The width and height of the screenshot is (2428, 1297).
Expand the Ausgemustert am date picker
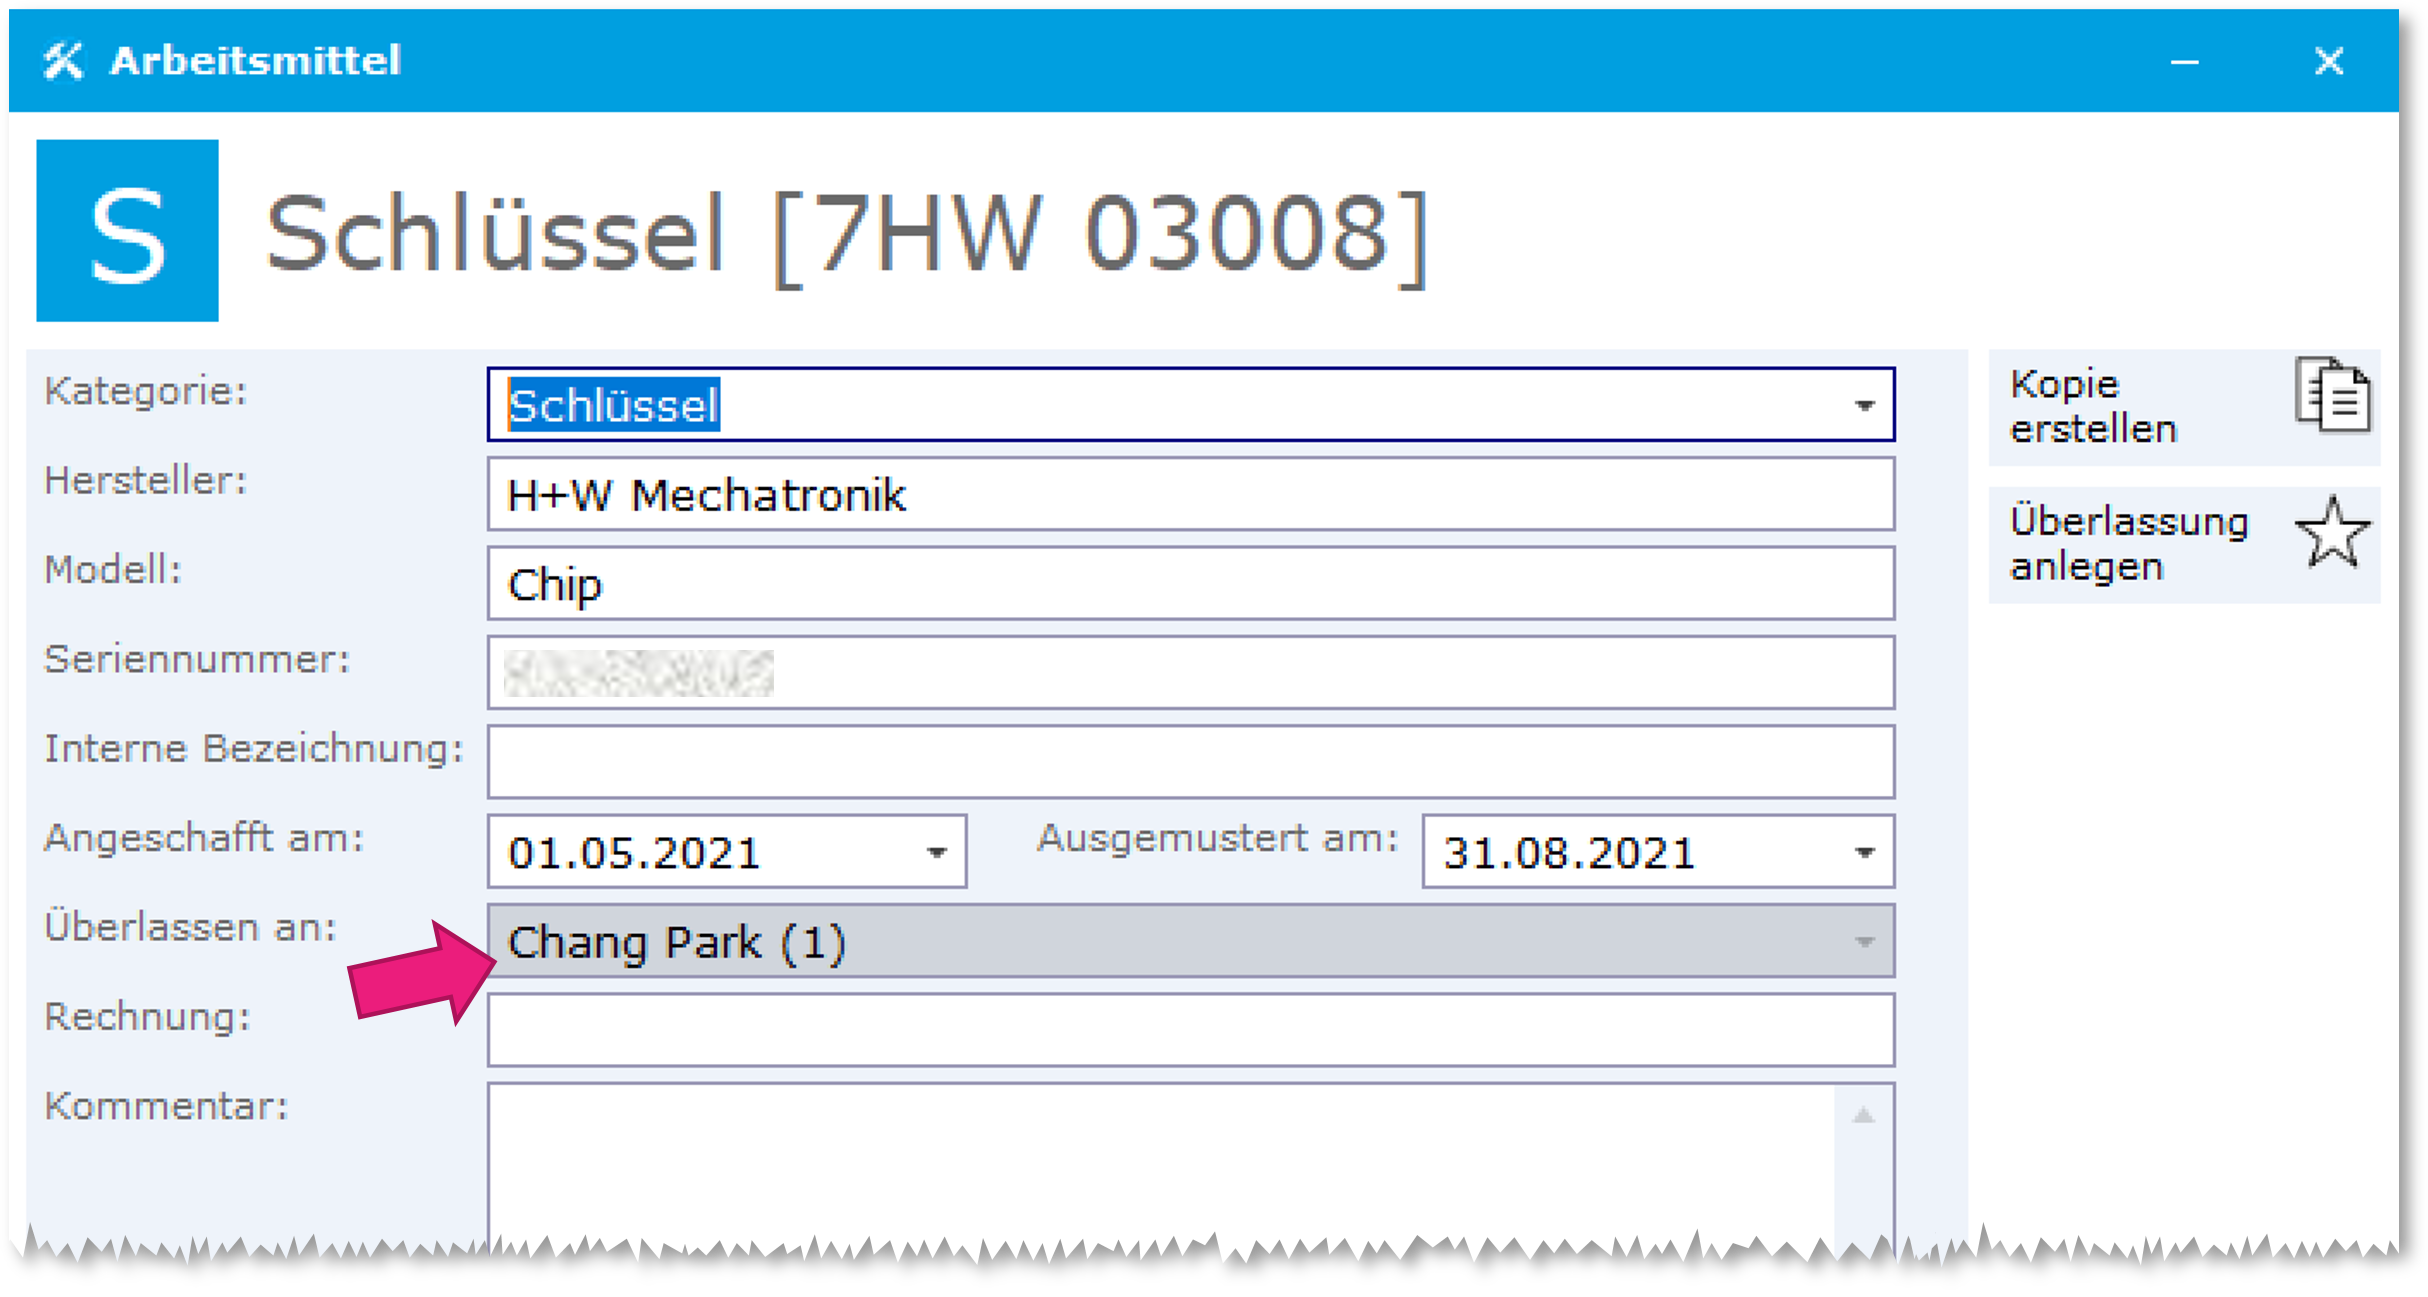coord(1864,853)
